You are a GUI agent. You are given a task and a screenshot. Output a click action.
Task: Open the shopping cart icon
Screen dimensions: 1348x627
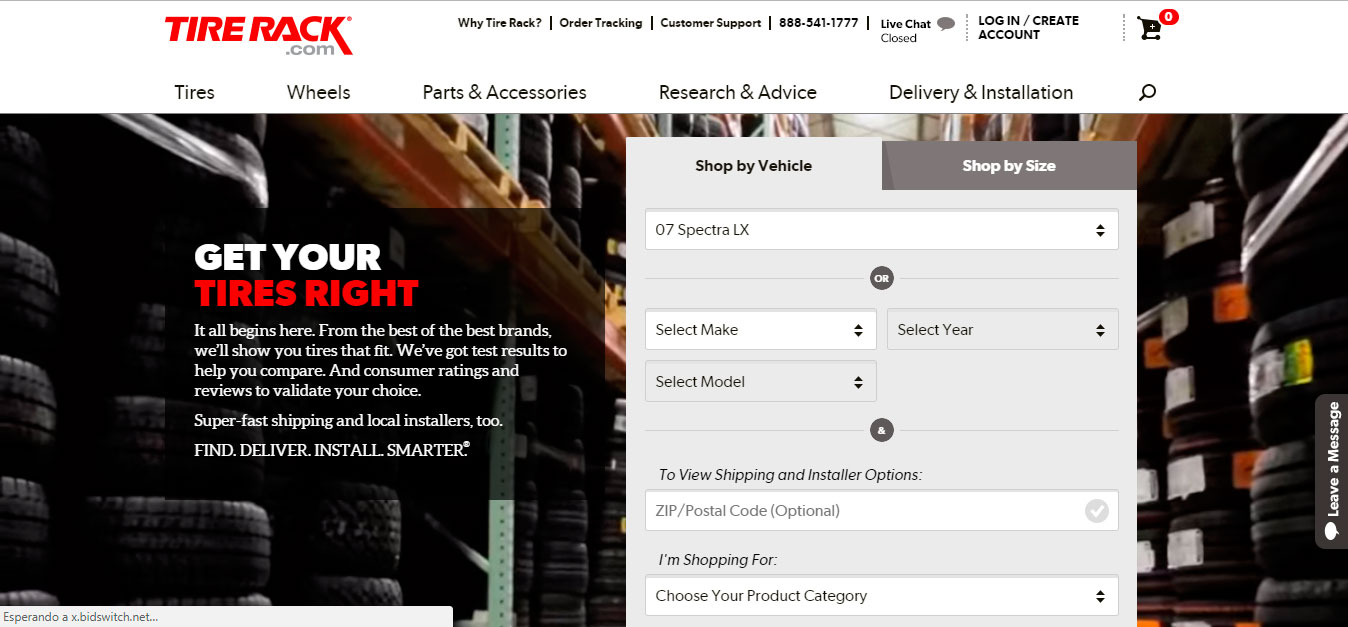[x=1150, y=28]
